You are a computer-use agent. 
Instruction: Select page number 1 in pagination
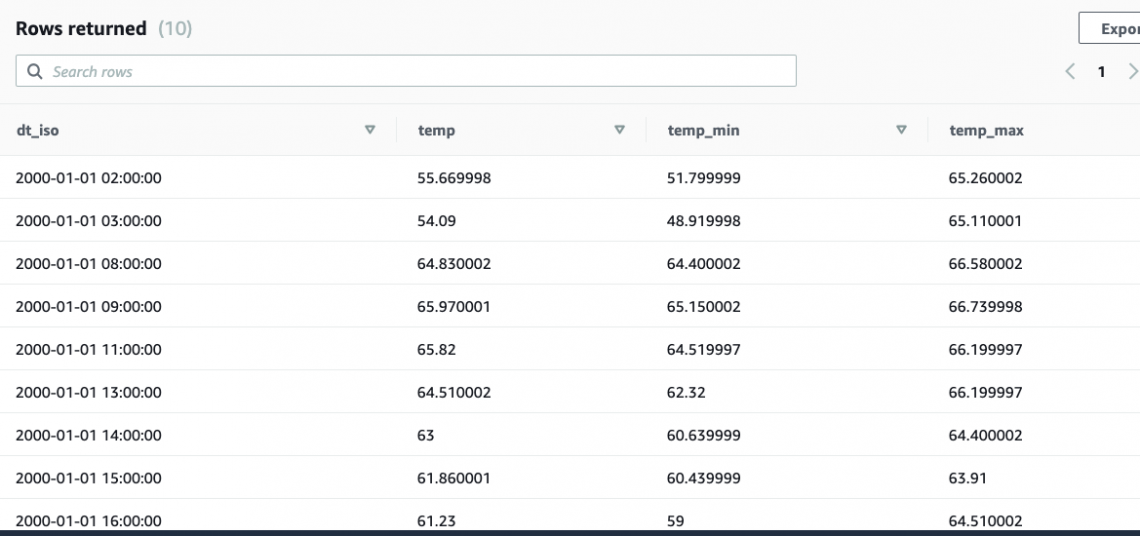[x=1102, y=72]
